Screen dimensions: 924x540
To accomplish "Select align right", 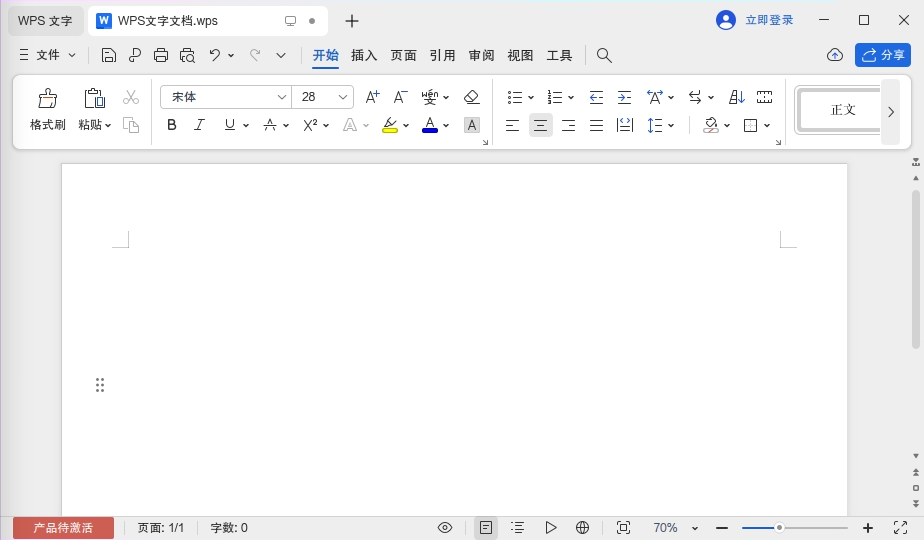I will click(x=569, y=125).
